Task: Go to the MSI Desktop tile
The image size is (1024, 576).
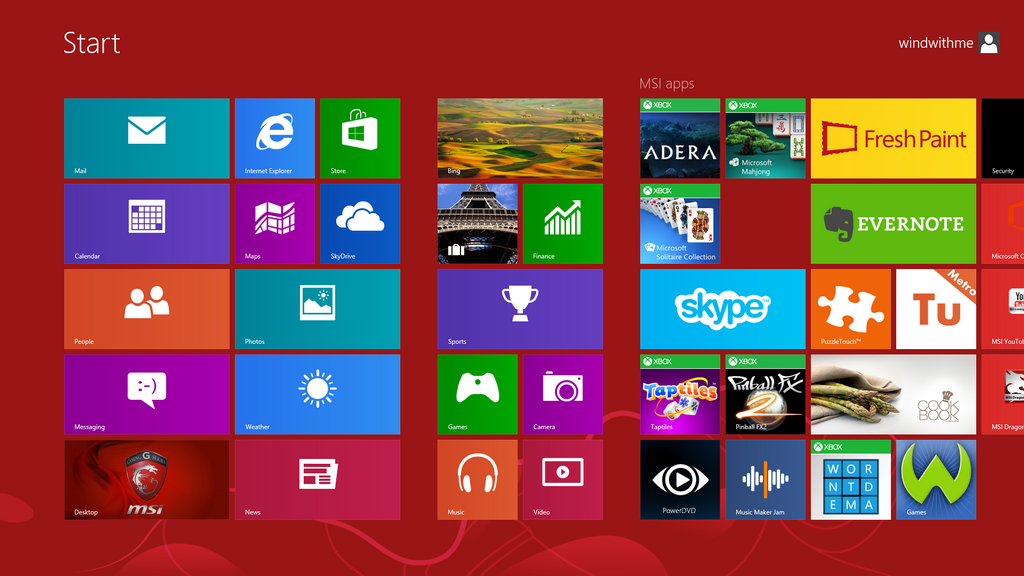Action: [x=147, y=480]
